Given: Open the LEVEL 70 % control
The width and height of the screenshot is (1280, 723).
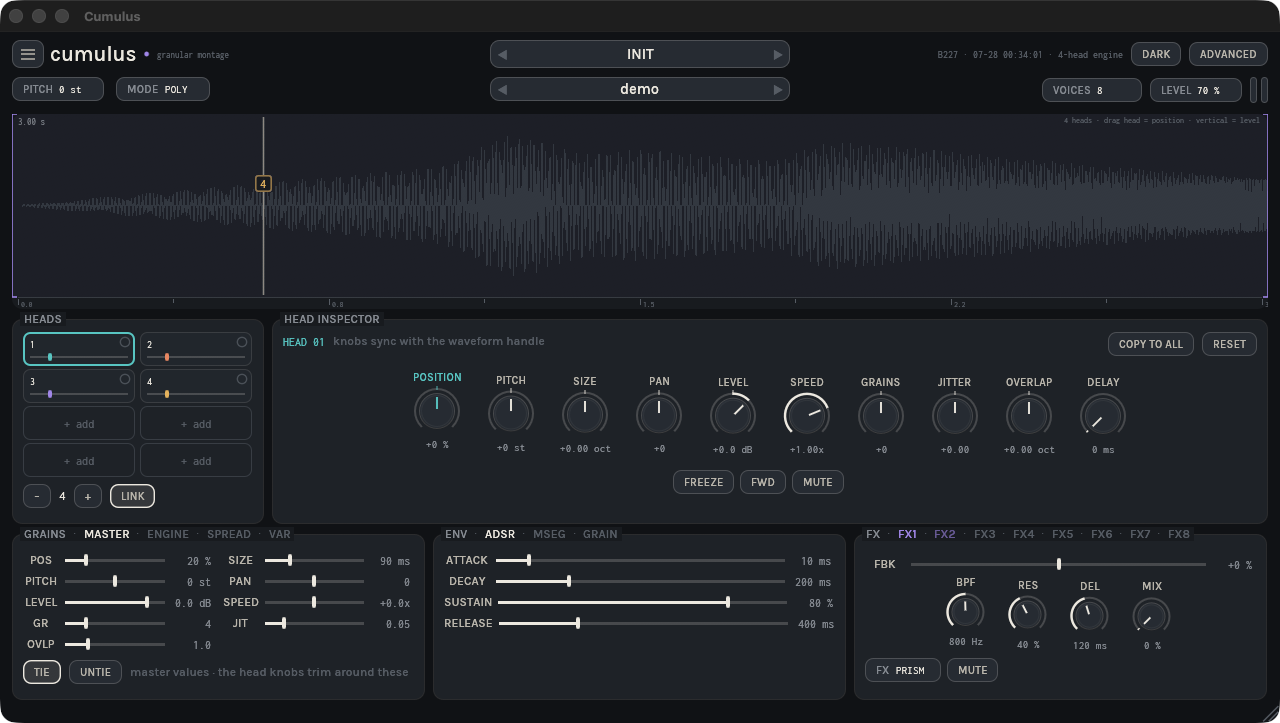Looking at the screenshot, I should coord(1195,90).
